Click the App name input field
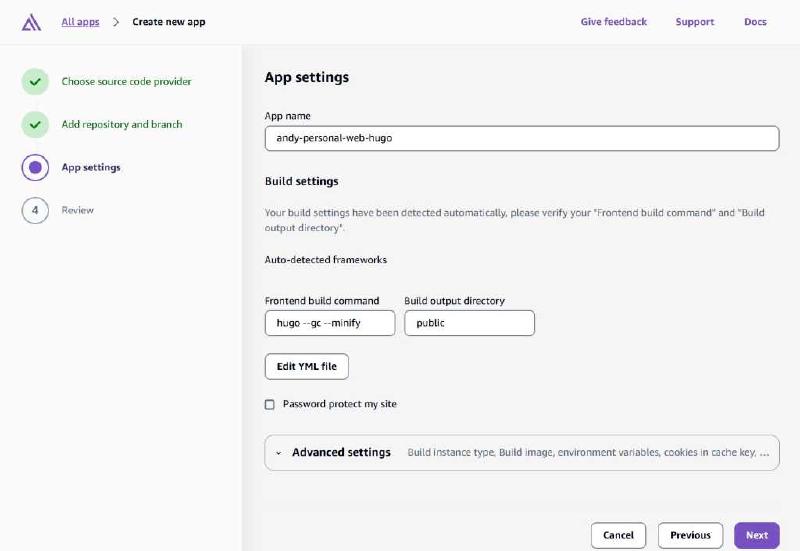 521,138
